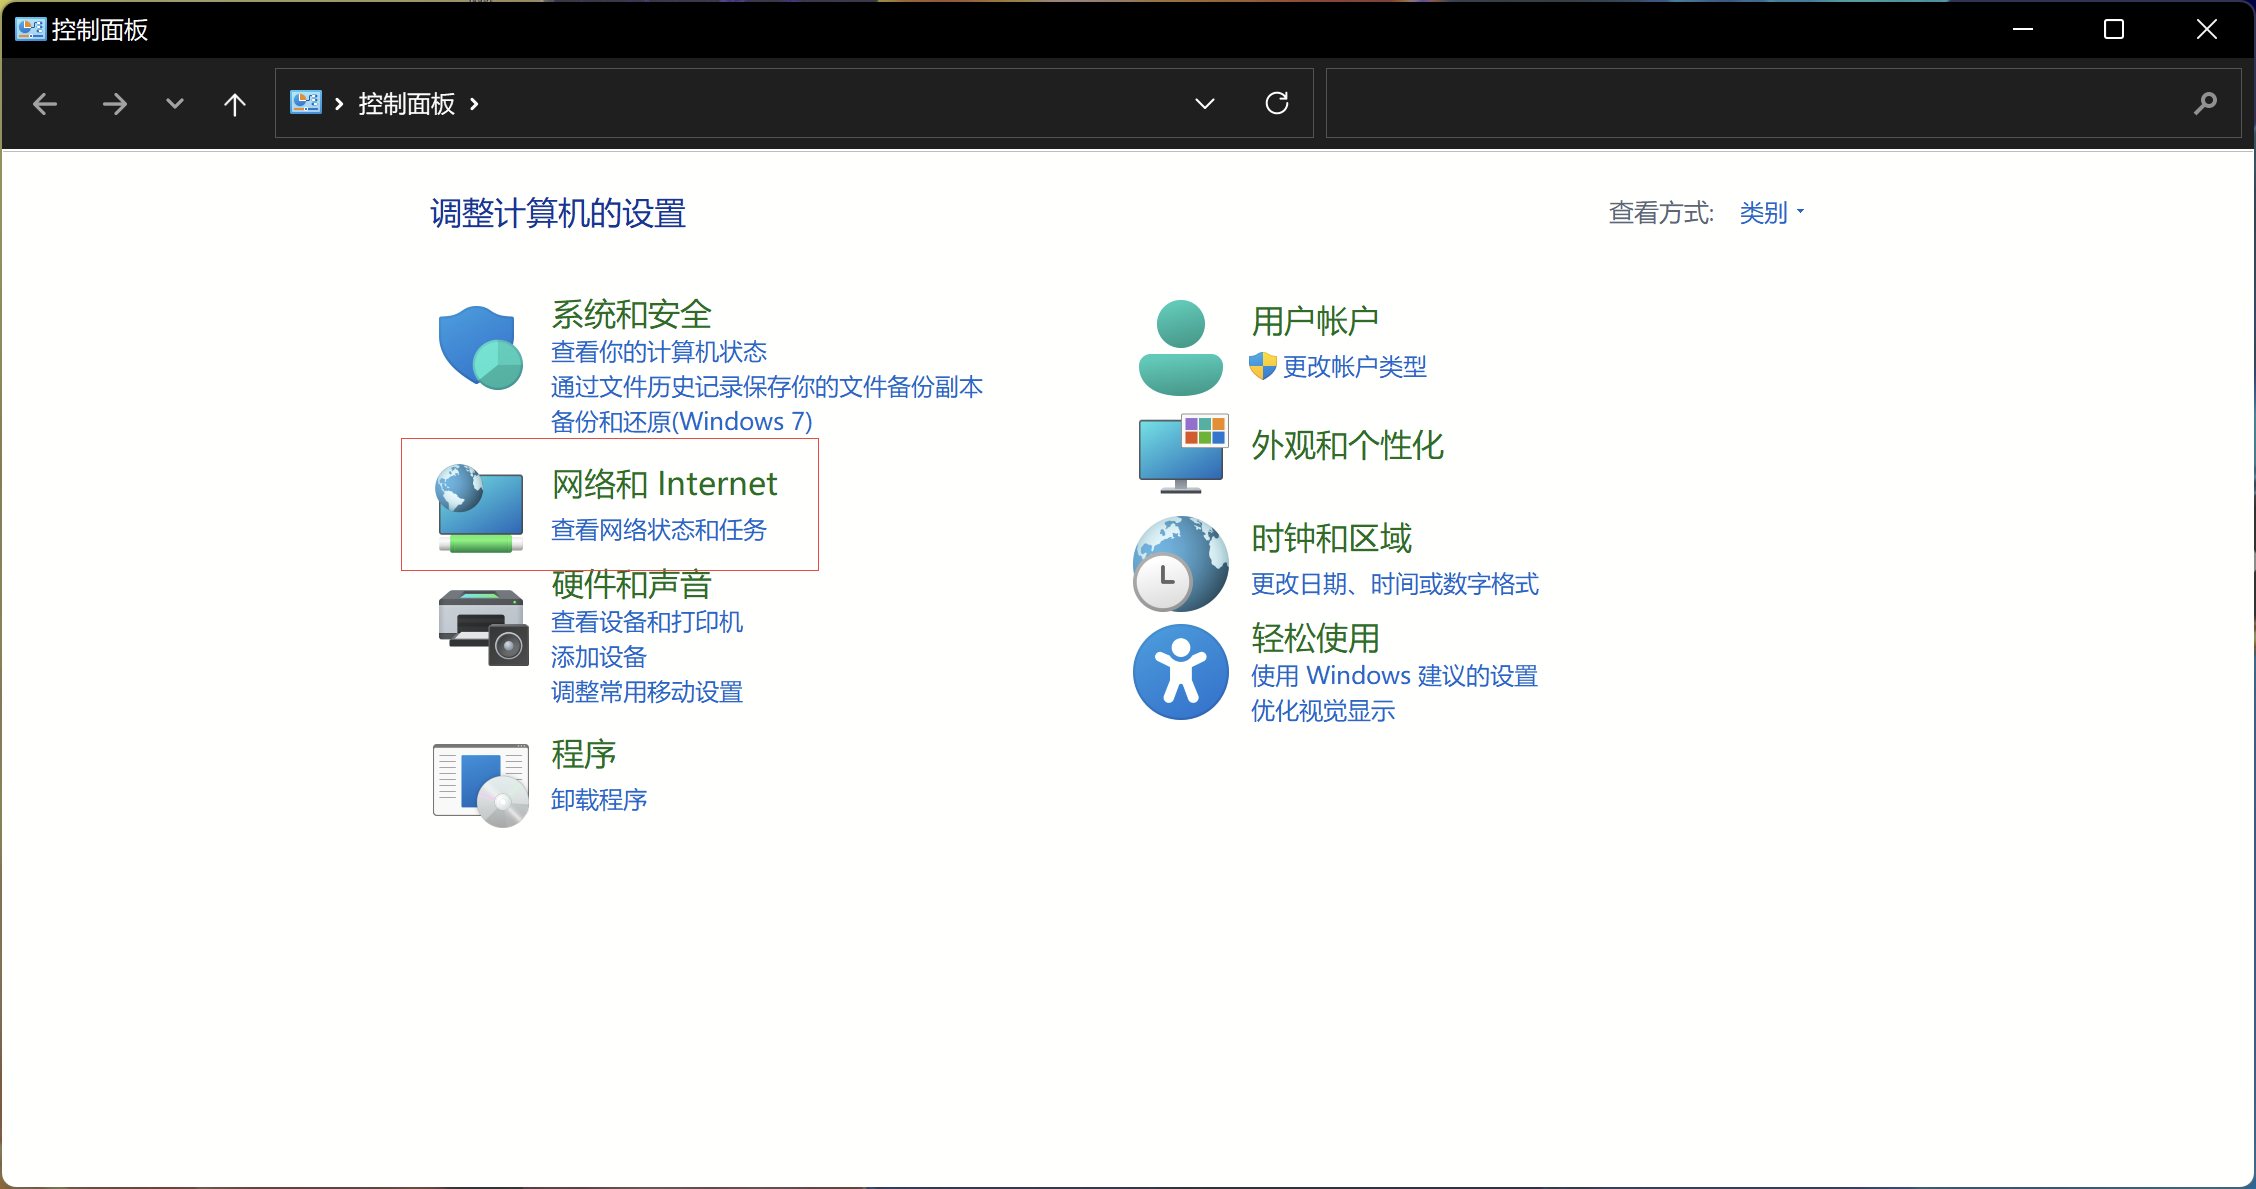Click the Ease of Access icon
Viewport: 2256px width, 1189px height.
(1181, 672)
